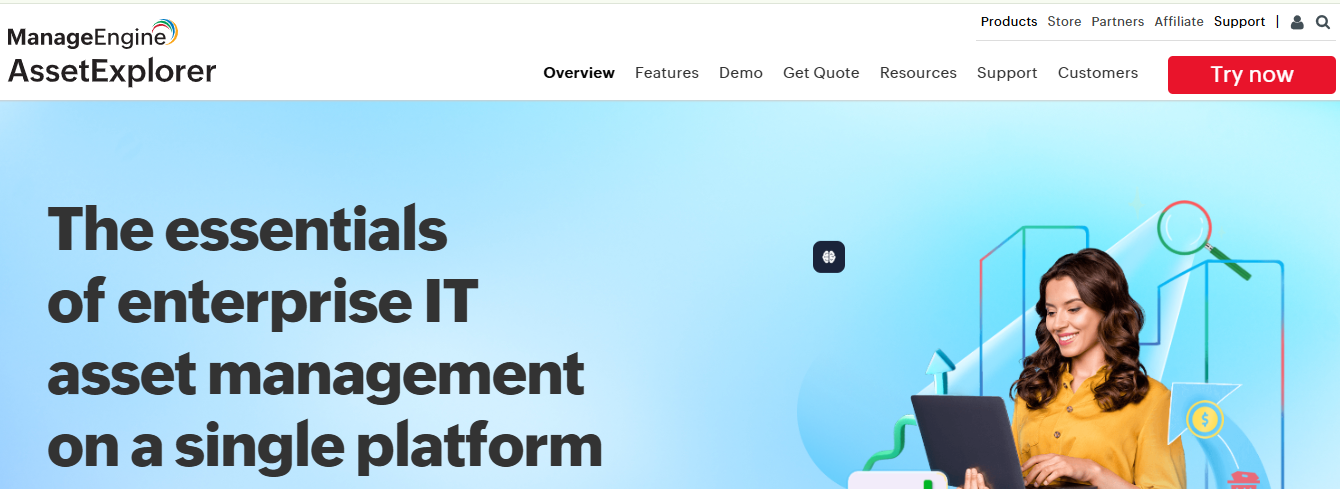
Task: Open the user account icon
Action: (x=1297, y=22)
